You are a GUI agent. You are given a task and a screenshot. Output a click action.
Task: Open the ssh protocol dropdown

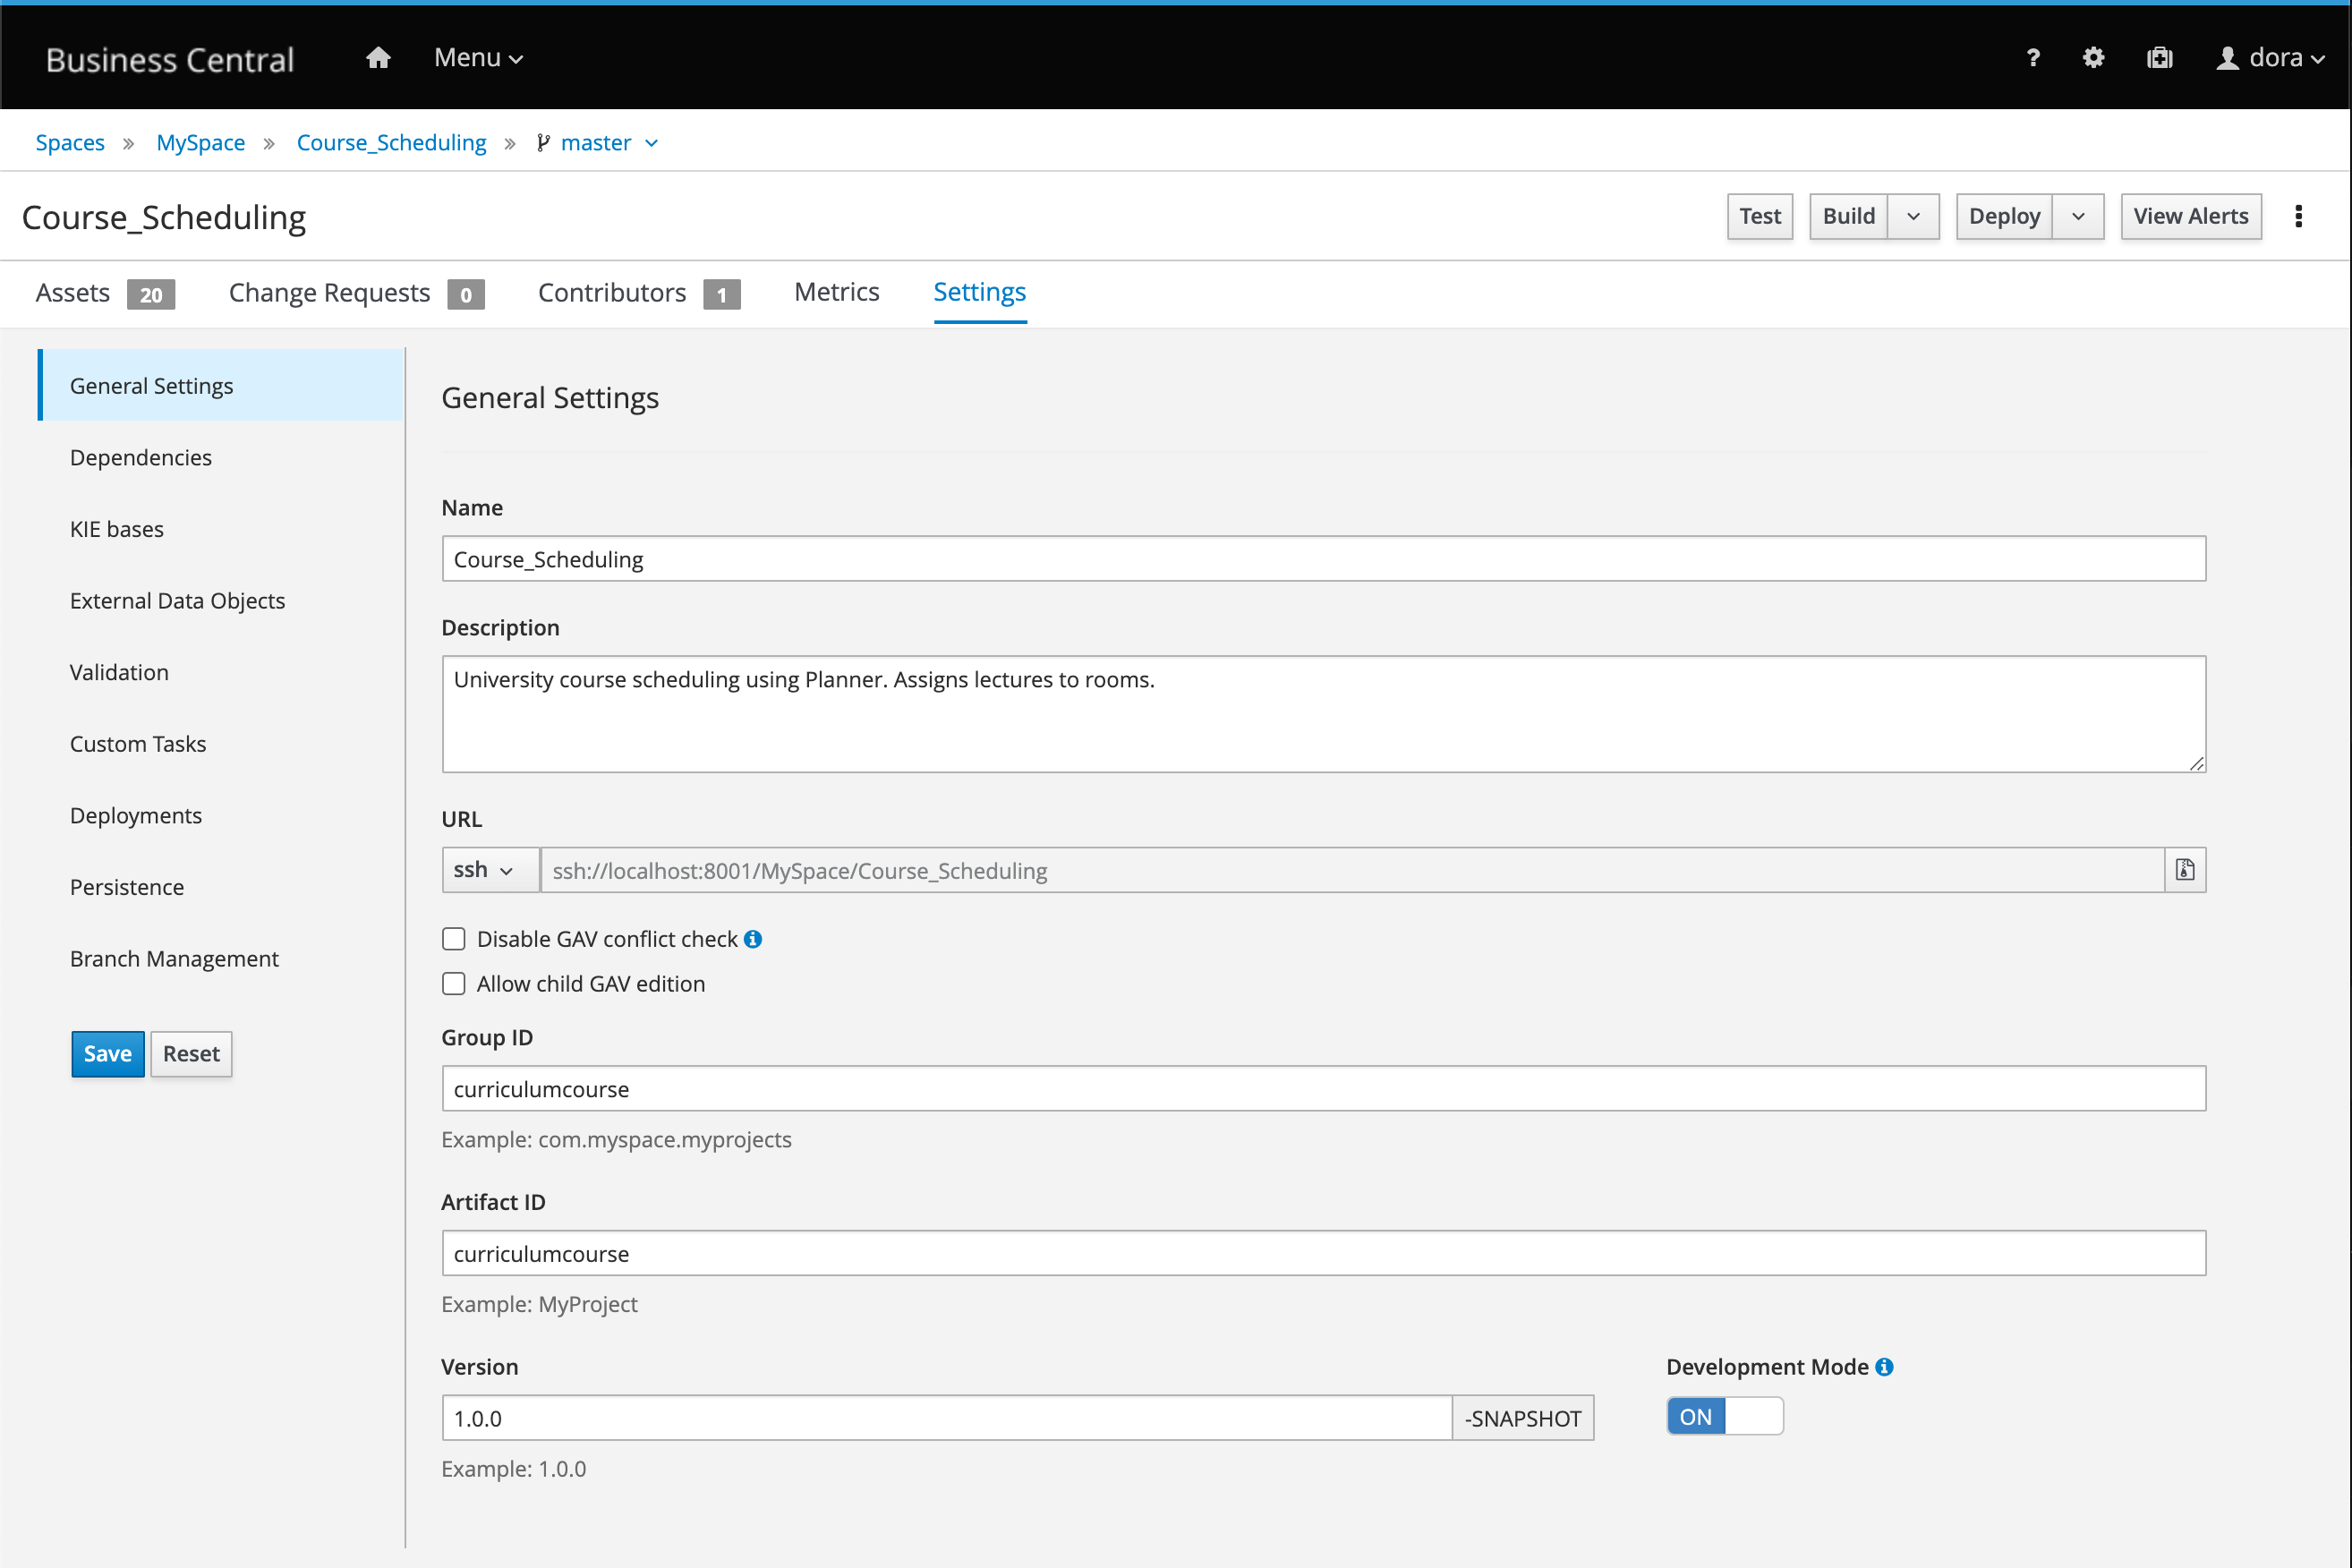[x=484, y=870]
